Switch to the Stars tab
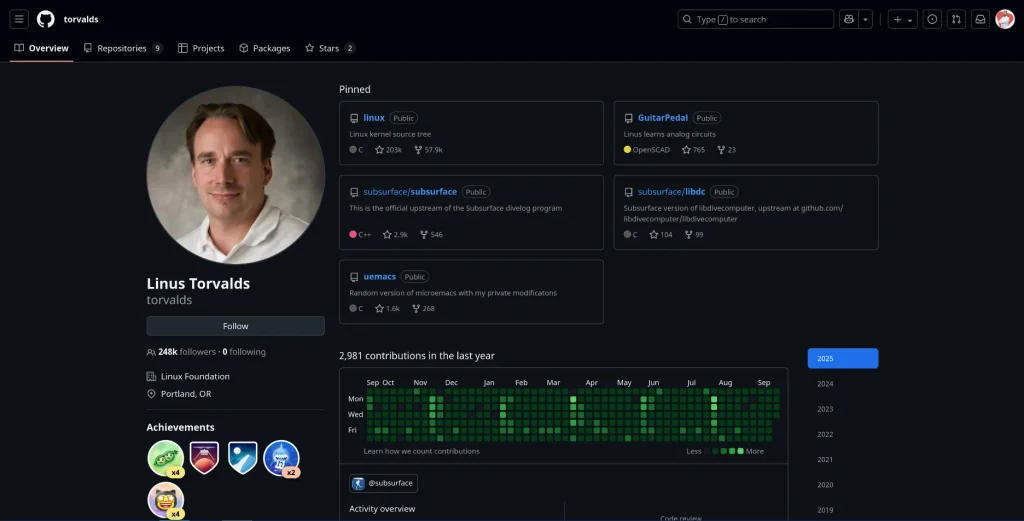The height and width of the screenshot is (521, 1024). [330, 48]
